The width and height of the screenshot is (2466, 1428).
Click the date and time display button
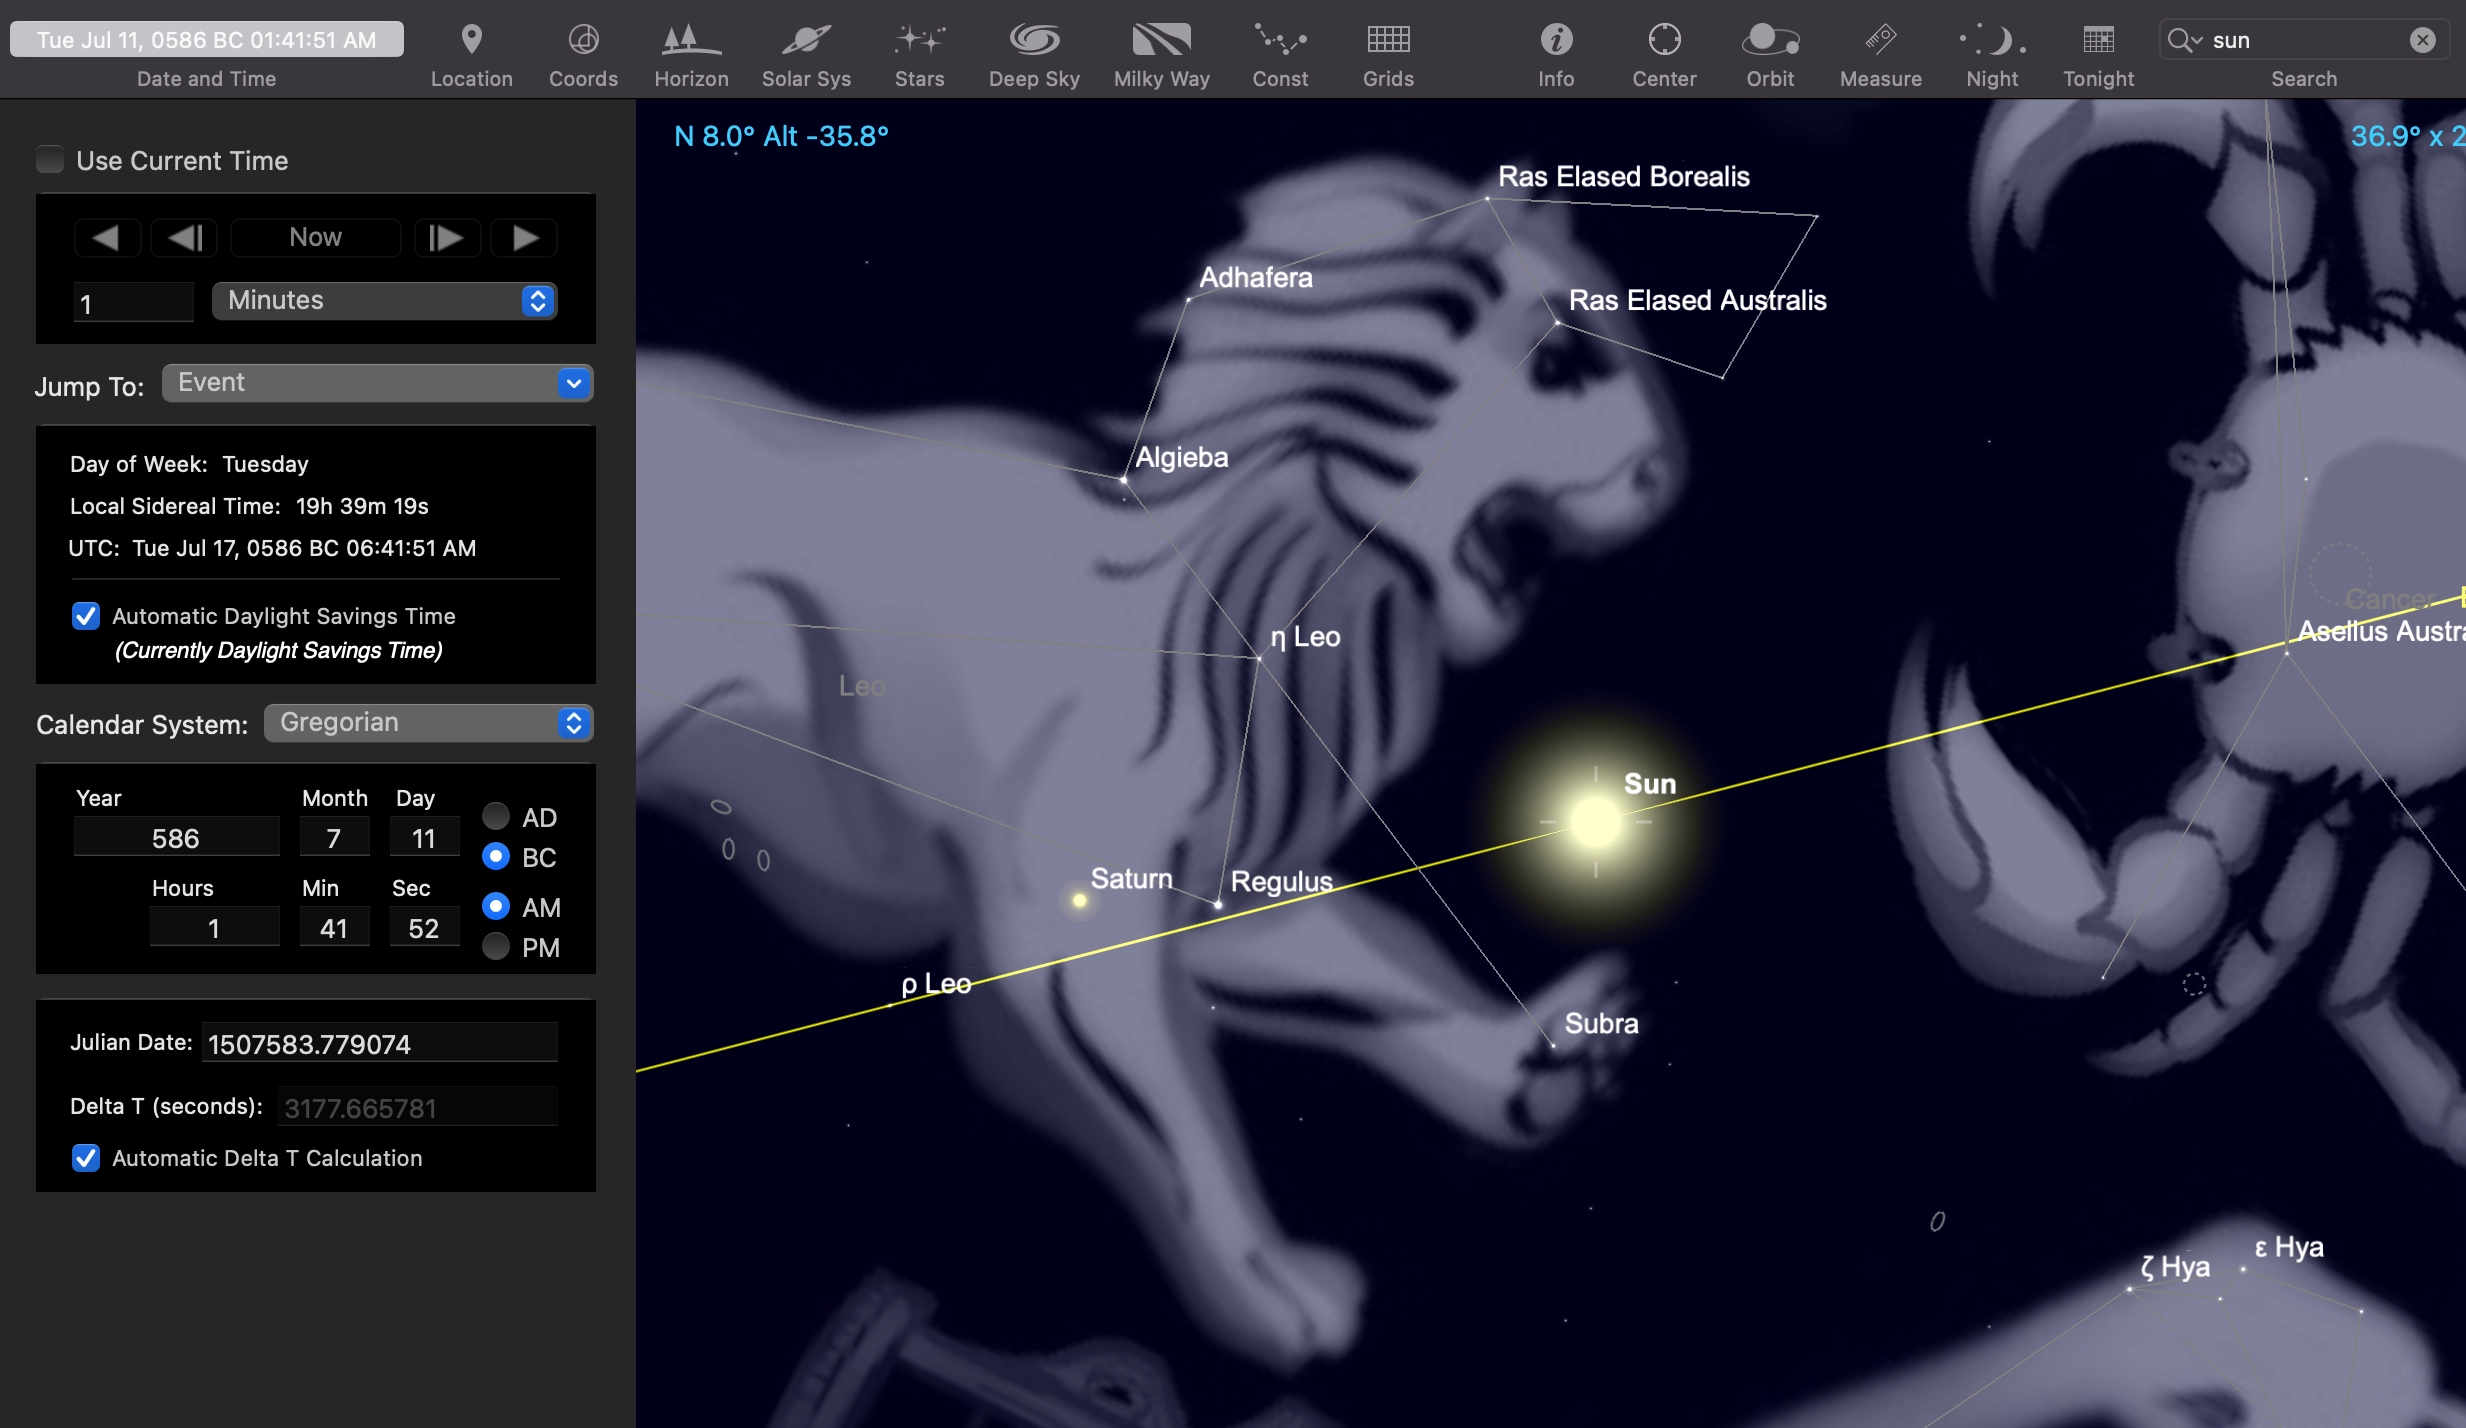point(207,40)
